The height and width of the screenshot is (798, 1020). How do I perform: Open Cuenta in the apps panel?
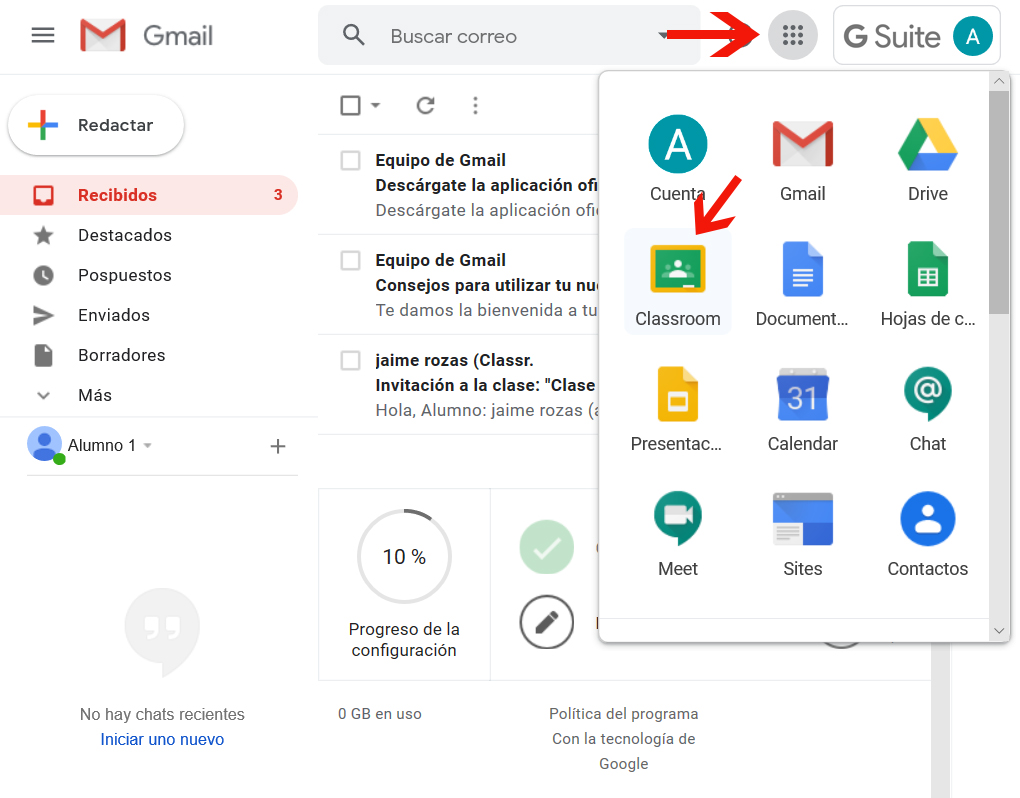(x=678, y=159)
